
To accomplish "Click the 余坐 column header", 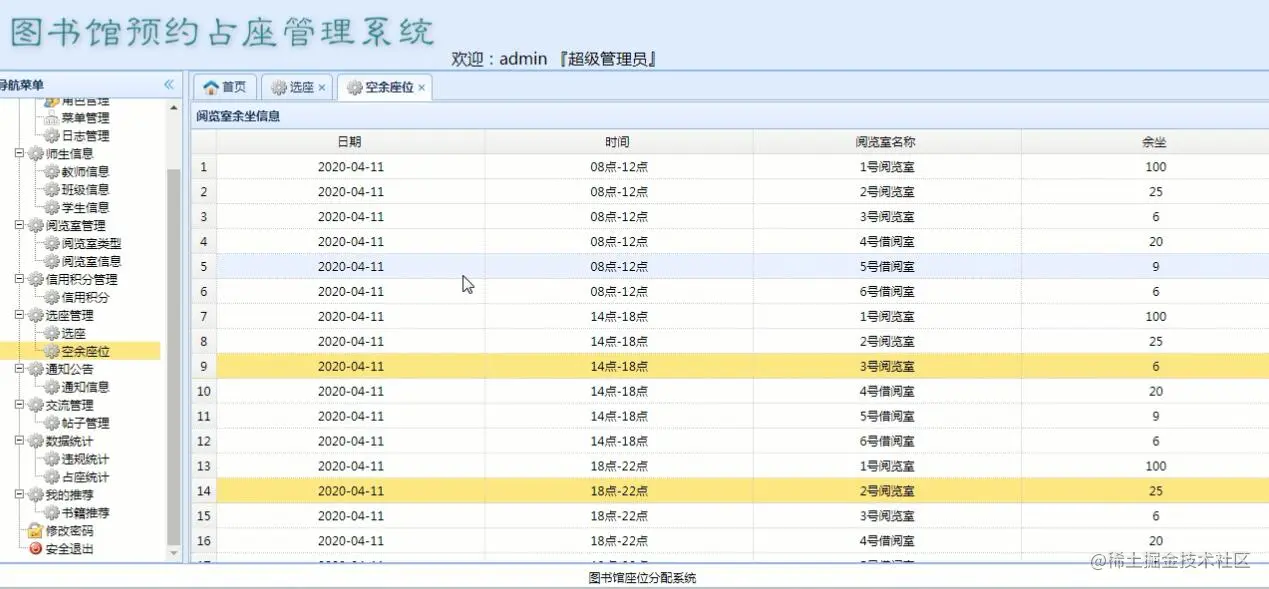I will [x=1154, y=142].
